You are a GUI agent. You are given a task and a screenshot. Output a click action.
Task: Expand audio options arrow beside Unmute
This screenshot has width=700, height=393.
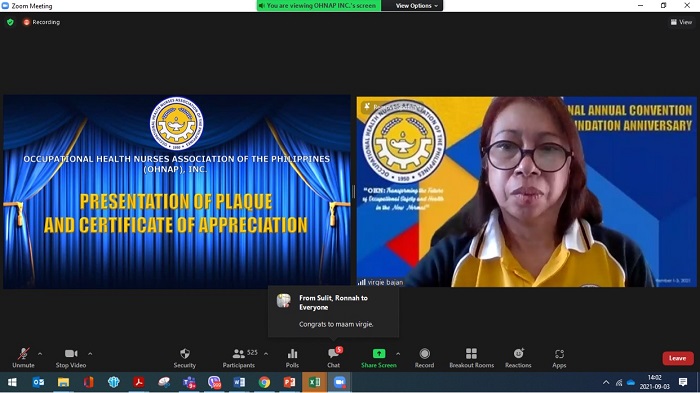click(x=40, y=354)
